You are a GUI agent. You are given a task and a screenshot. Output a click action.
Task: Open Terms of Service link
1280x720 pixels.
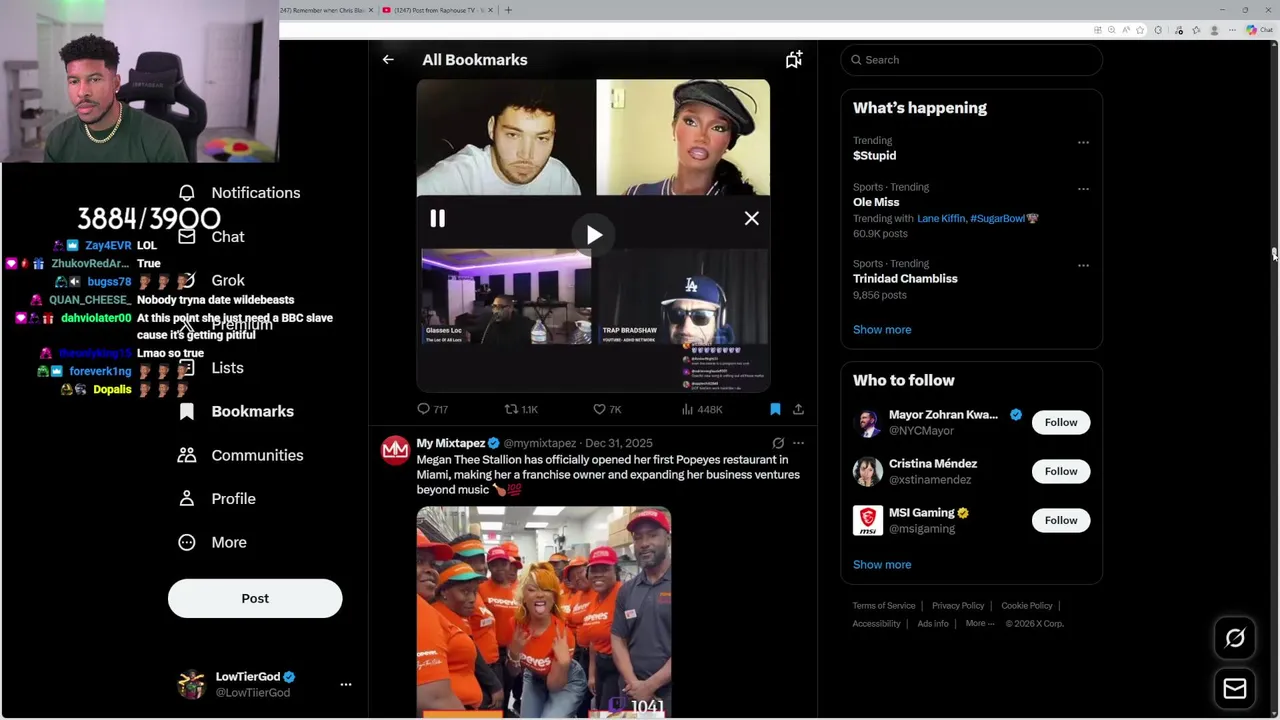(884, 606)
